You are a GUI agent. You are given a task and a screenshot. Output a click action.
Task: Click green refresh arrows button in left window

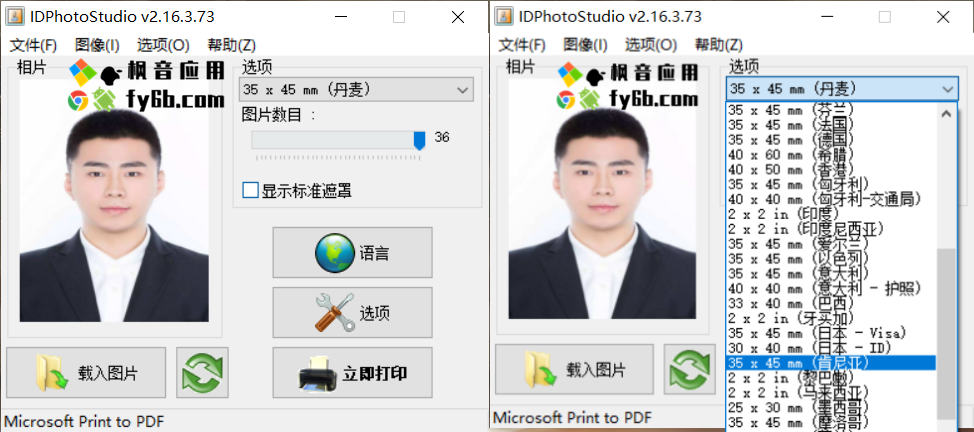coord(202,373)
